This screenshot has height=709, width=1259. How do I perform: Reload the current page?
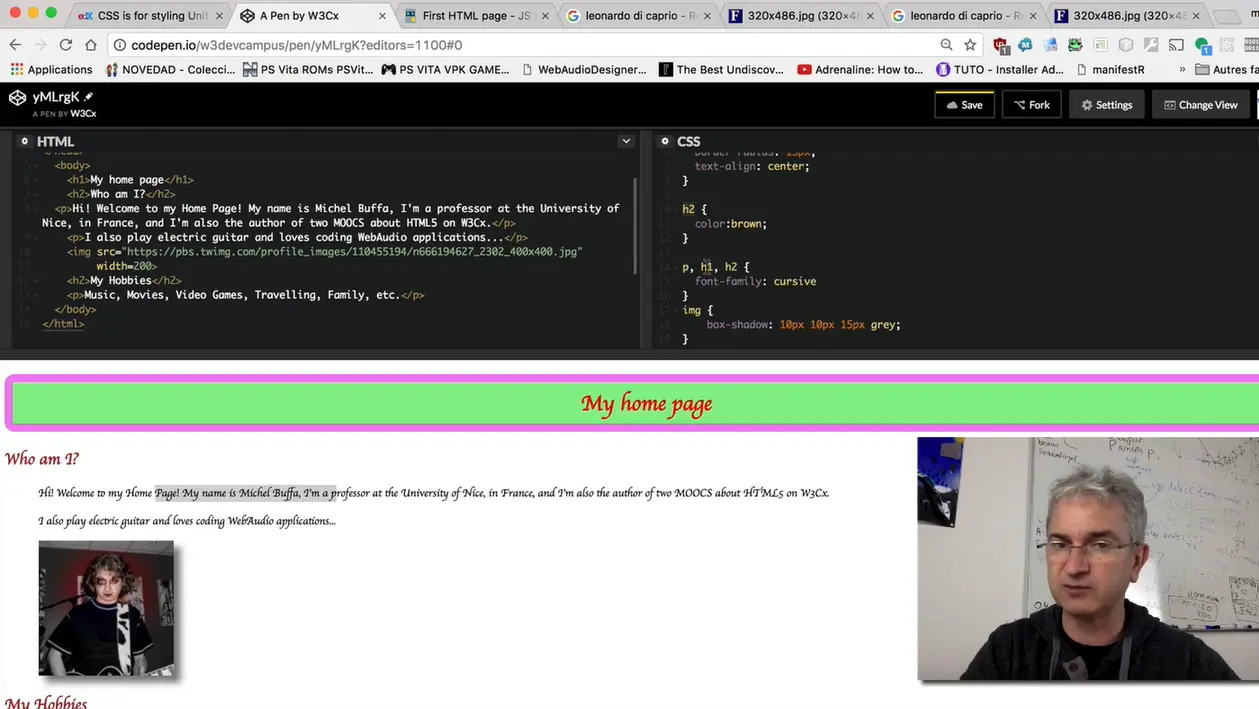point(66,45)
